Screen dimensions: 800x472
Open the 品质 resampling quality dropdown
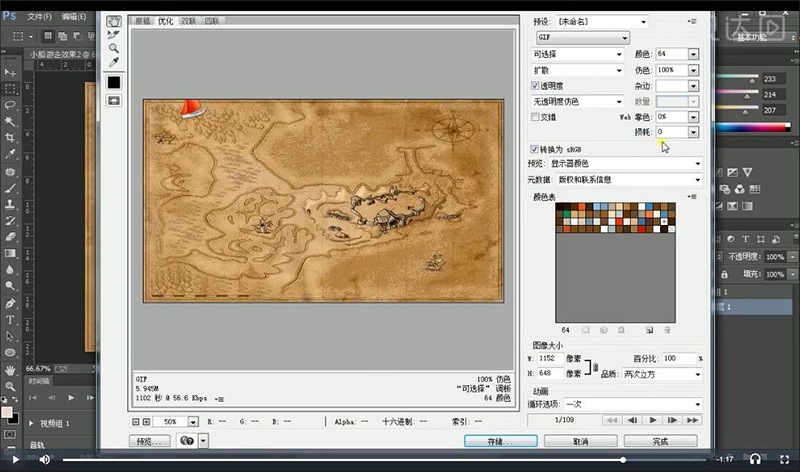660,373
